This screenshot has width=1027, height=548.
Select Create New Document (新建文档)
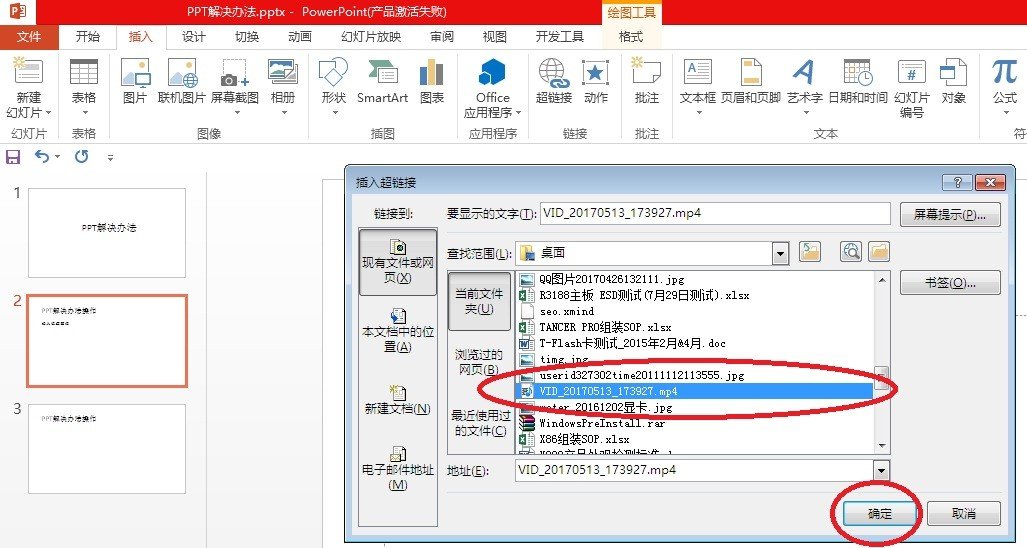tap(398, 400)
